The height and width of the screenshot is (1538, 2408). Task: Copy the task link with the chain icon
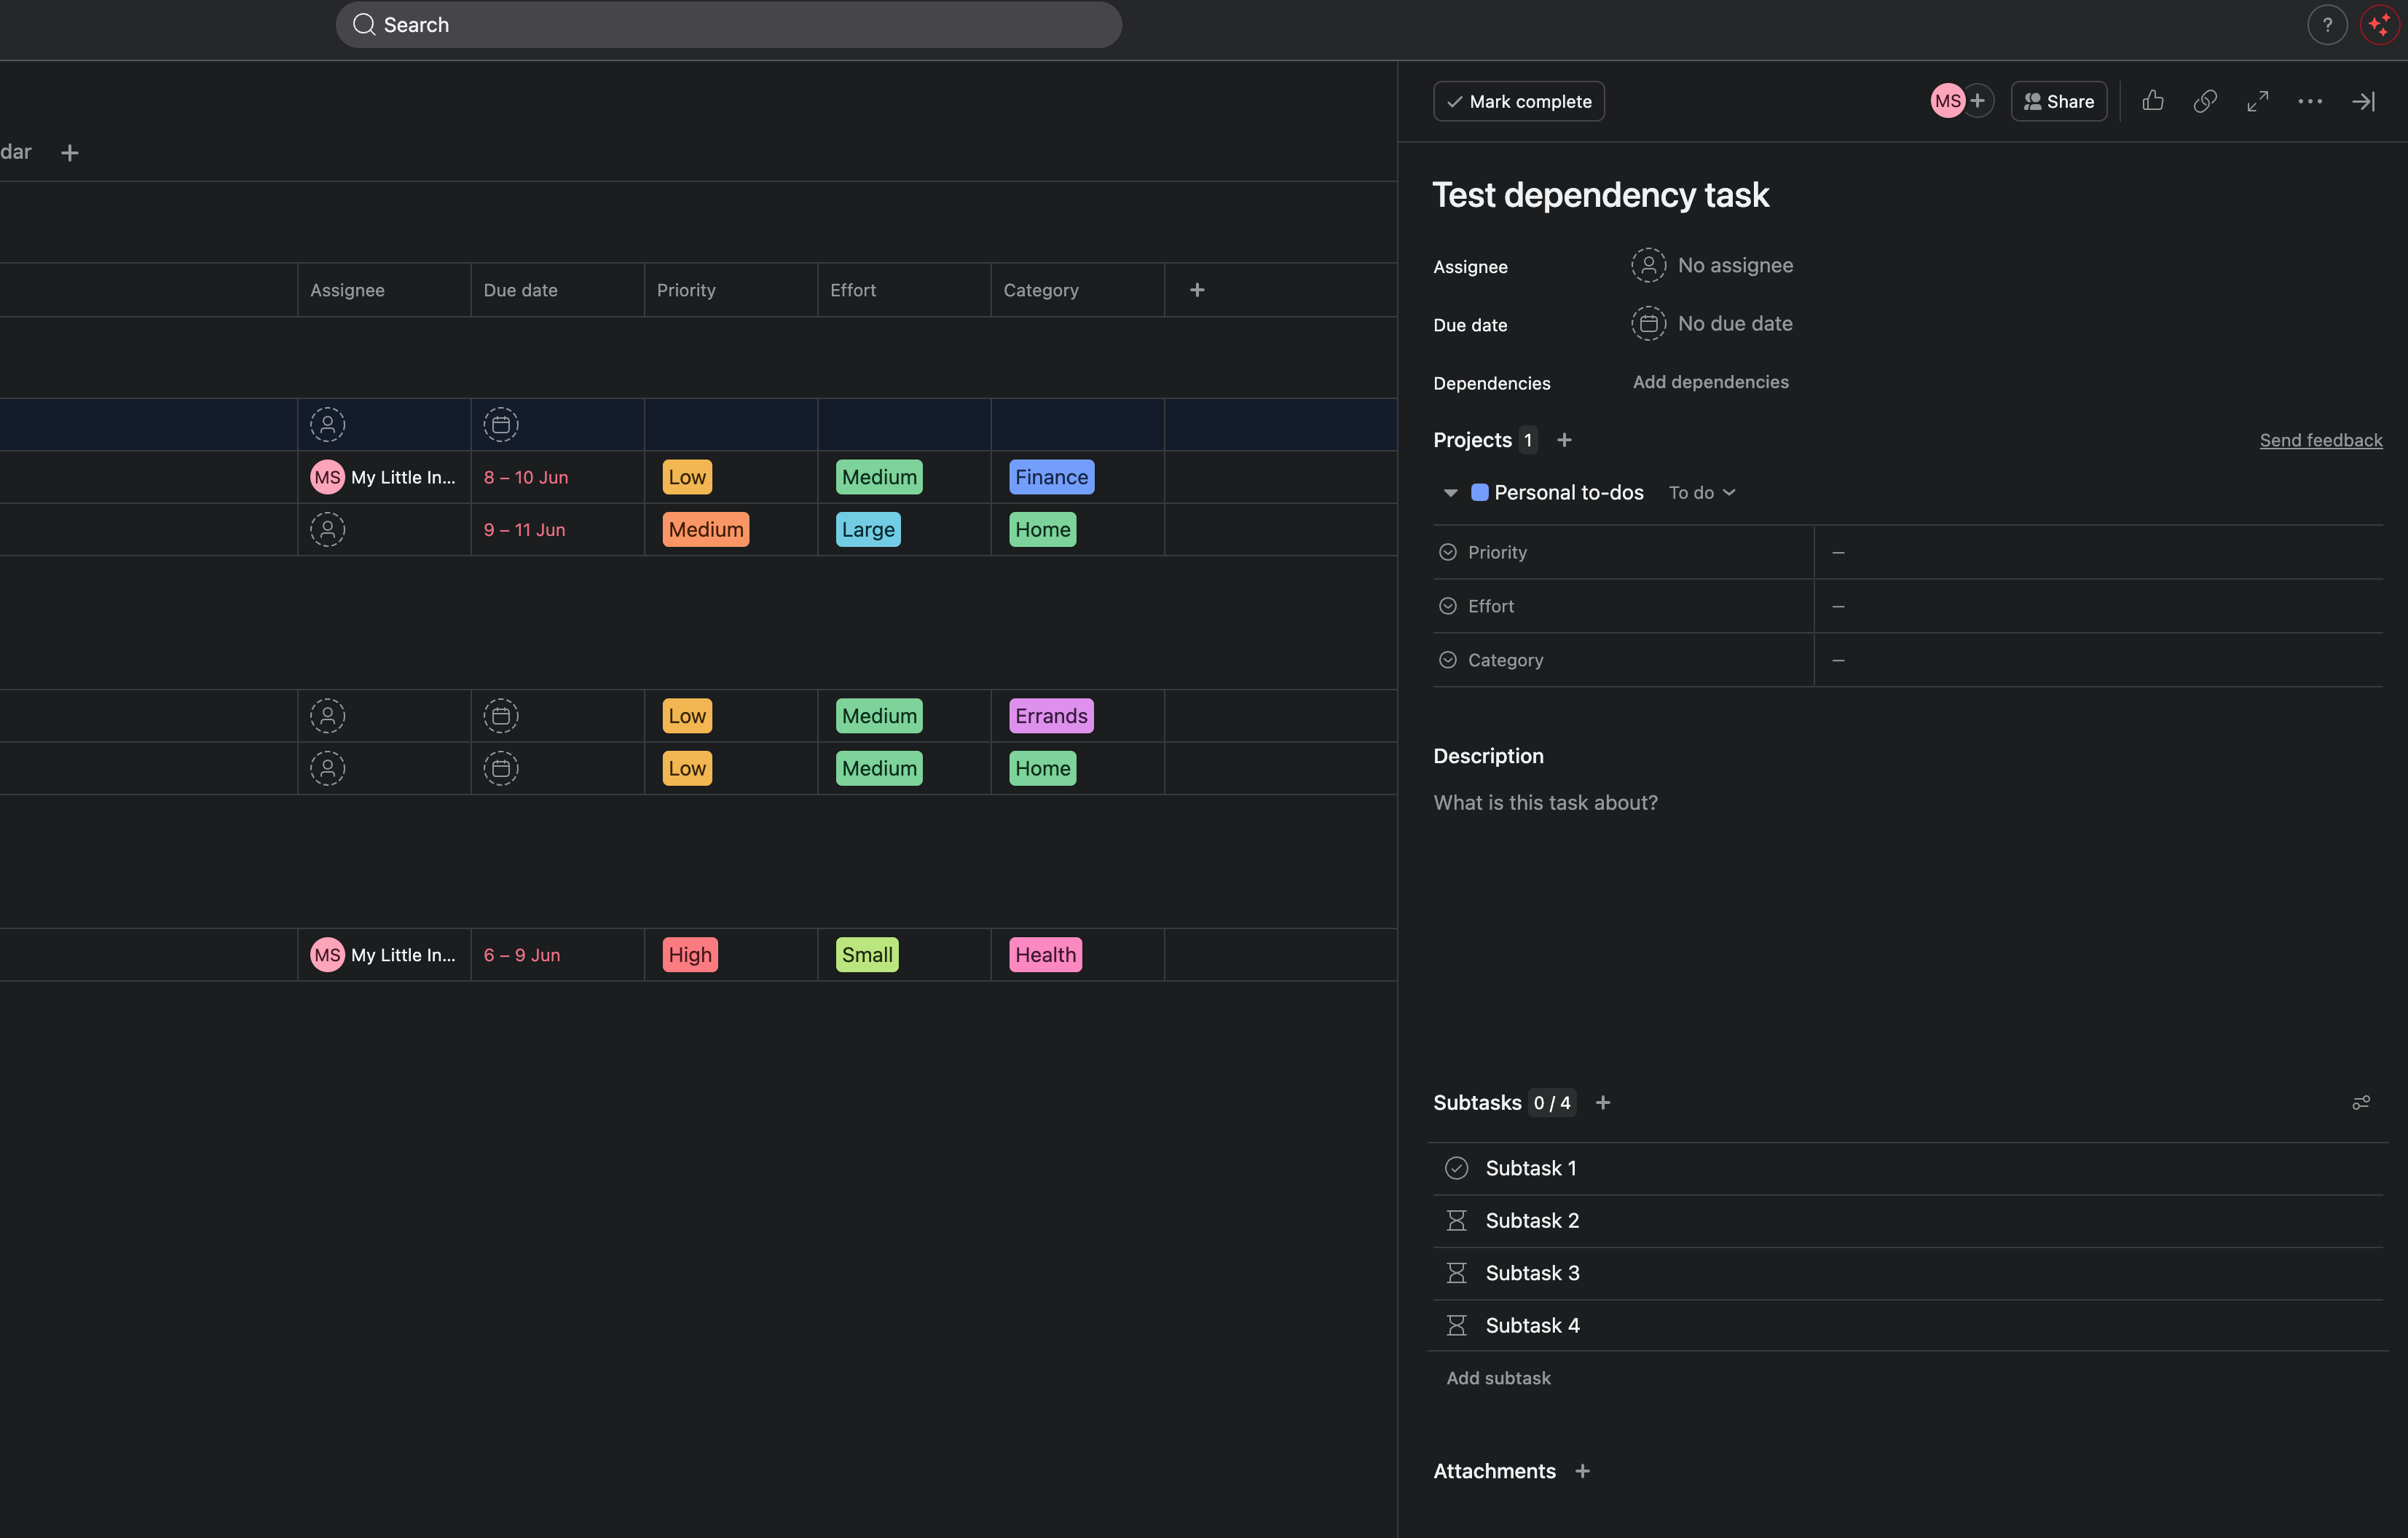tap(2205, 101)
